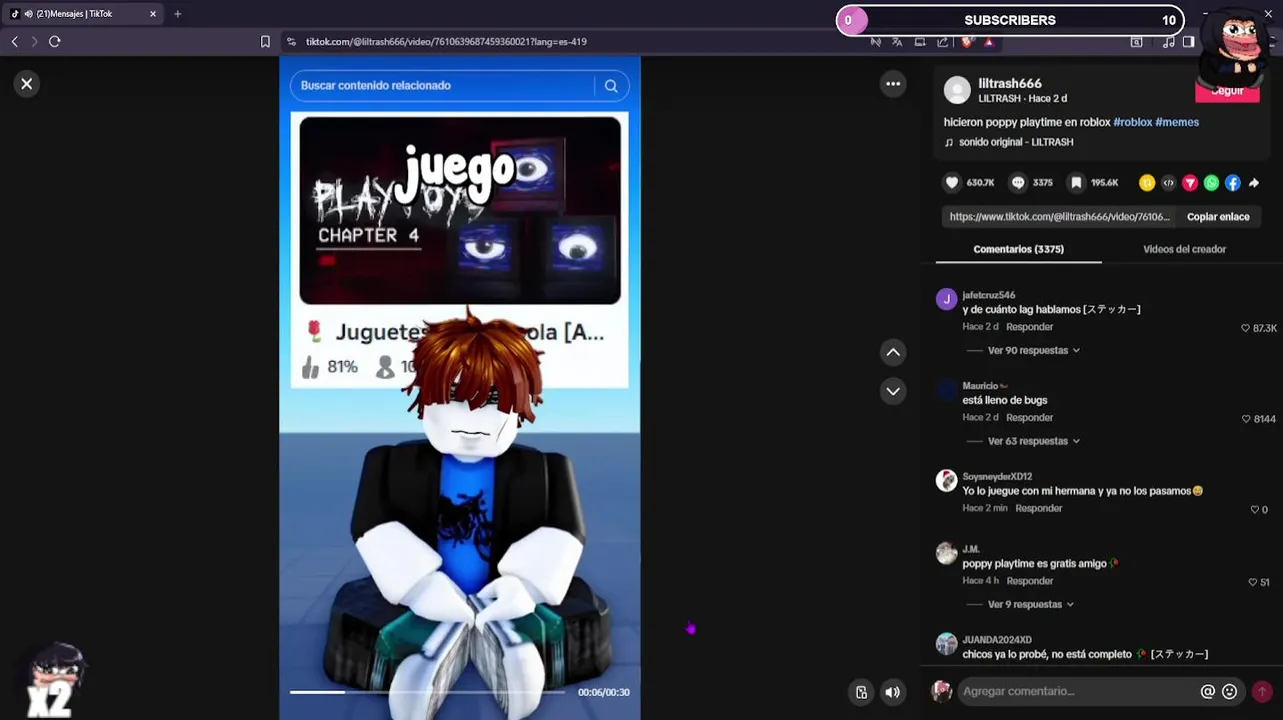Toggle the browser sidebar panel icon
This screenshot has height=720, width=1283.
coord(1188,42)
